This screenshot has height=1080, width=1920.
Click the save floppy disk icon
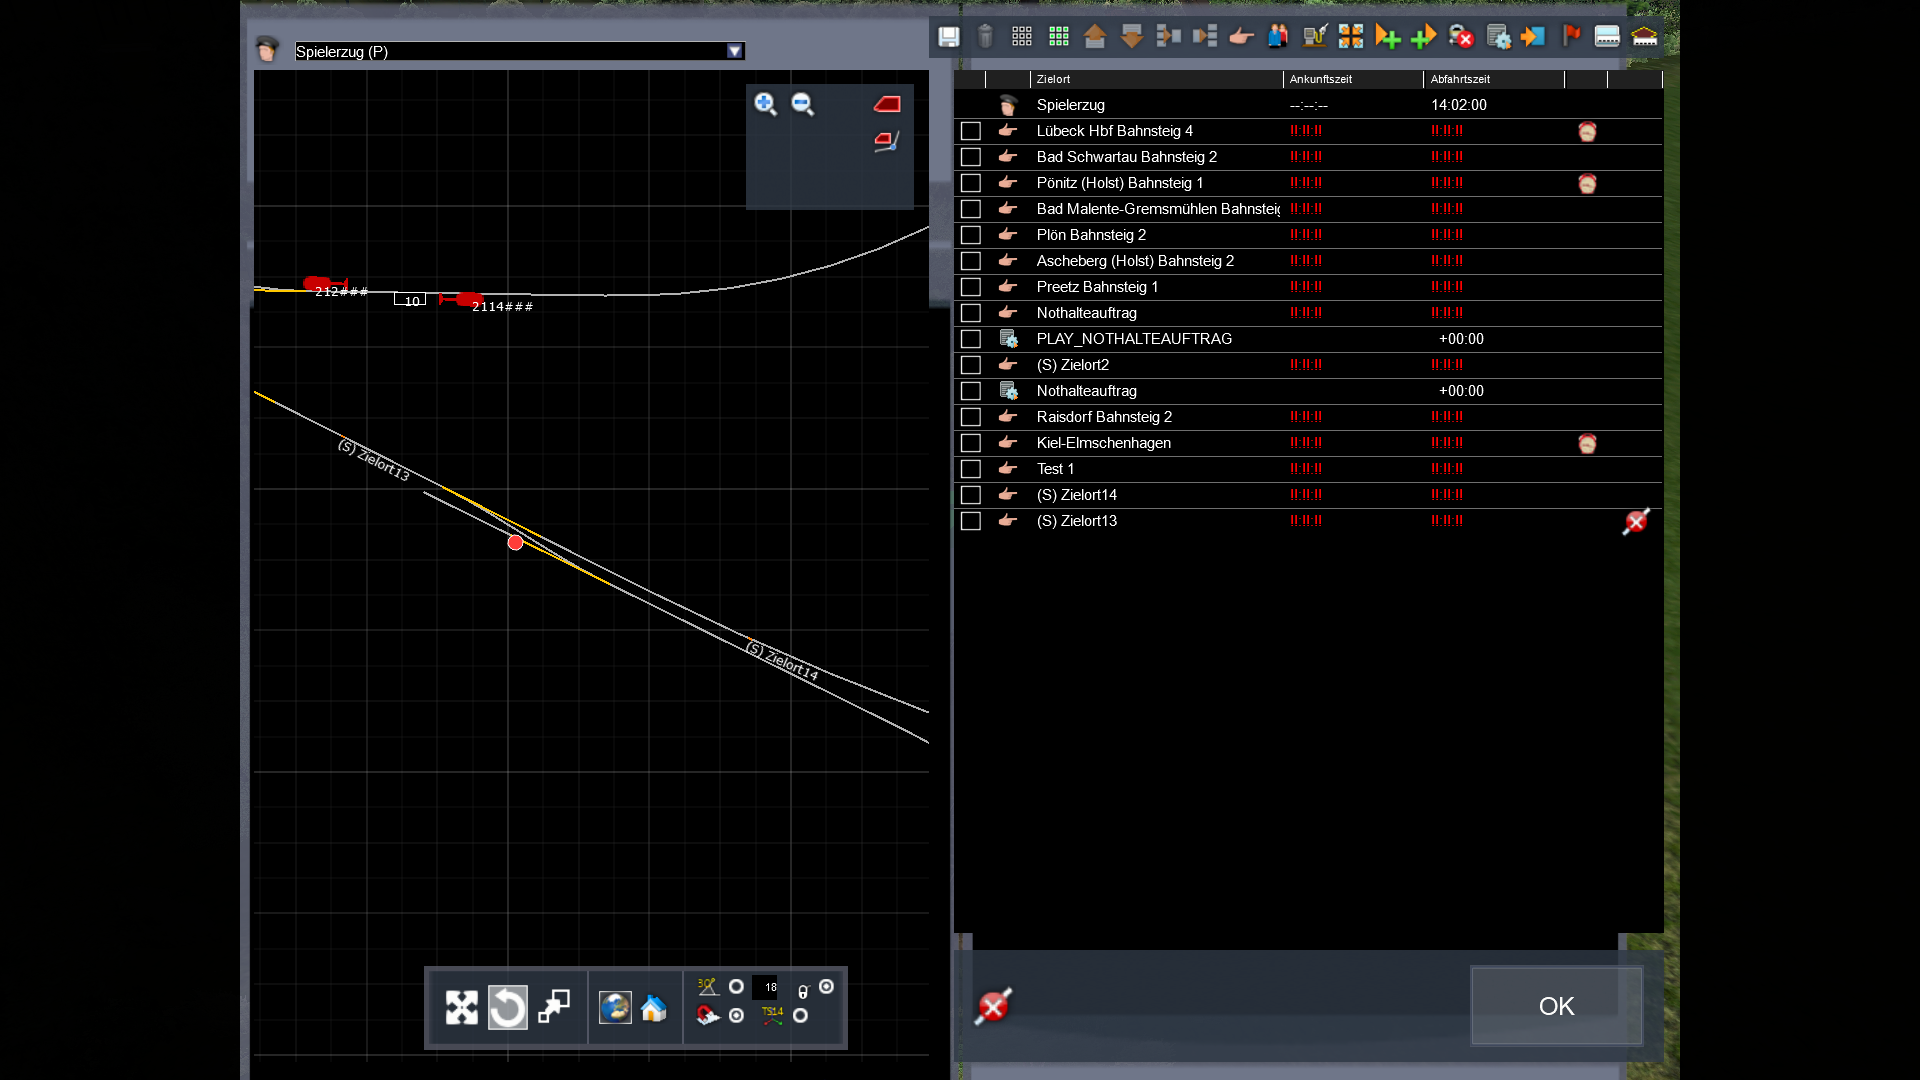(x=948, y=37)
